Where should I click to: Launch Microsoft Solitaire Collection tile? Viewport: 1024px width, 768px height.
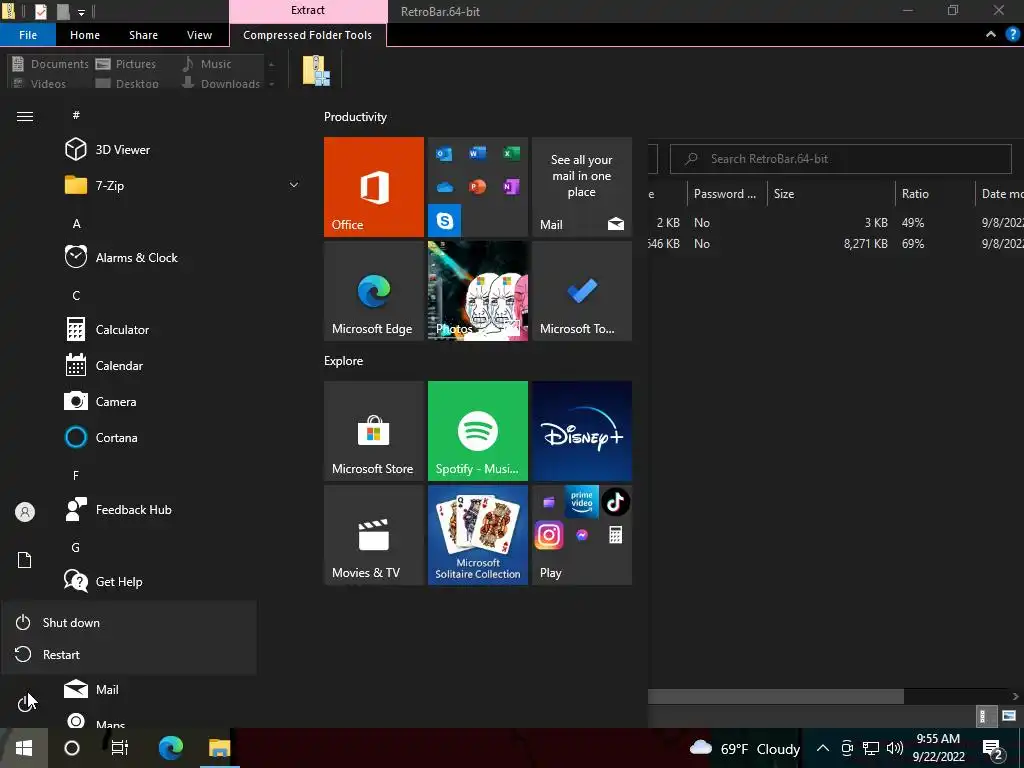477,535
